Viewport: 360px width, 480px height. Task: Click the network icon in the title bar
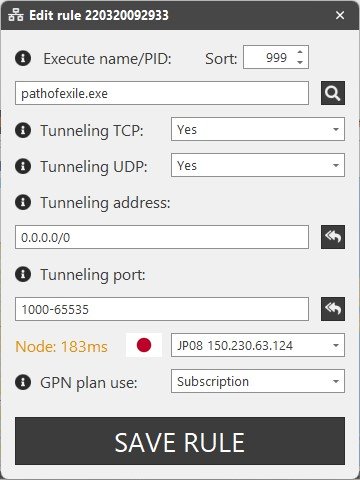point(16,15)
